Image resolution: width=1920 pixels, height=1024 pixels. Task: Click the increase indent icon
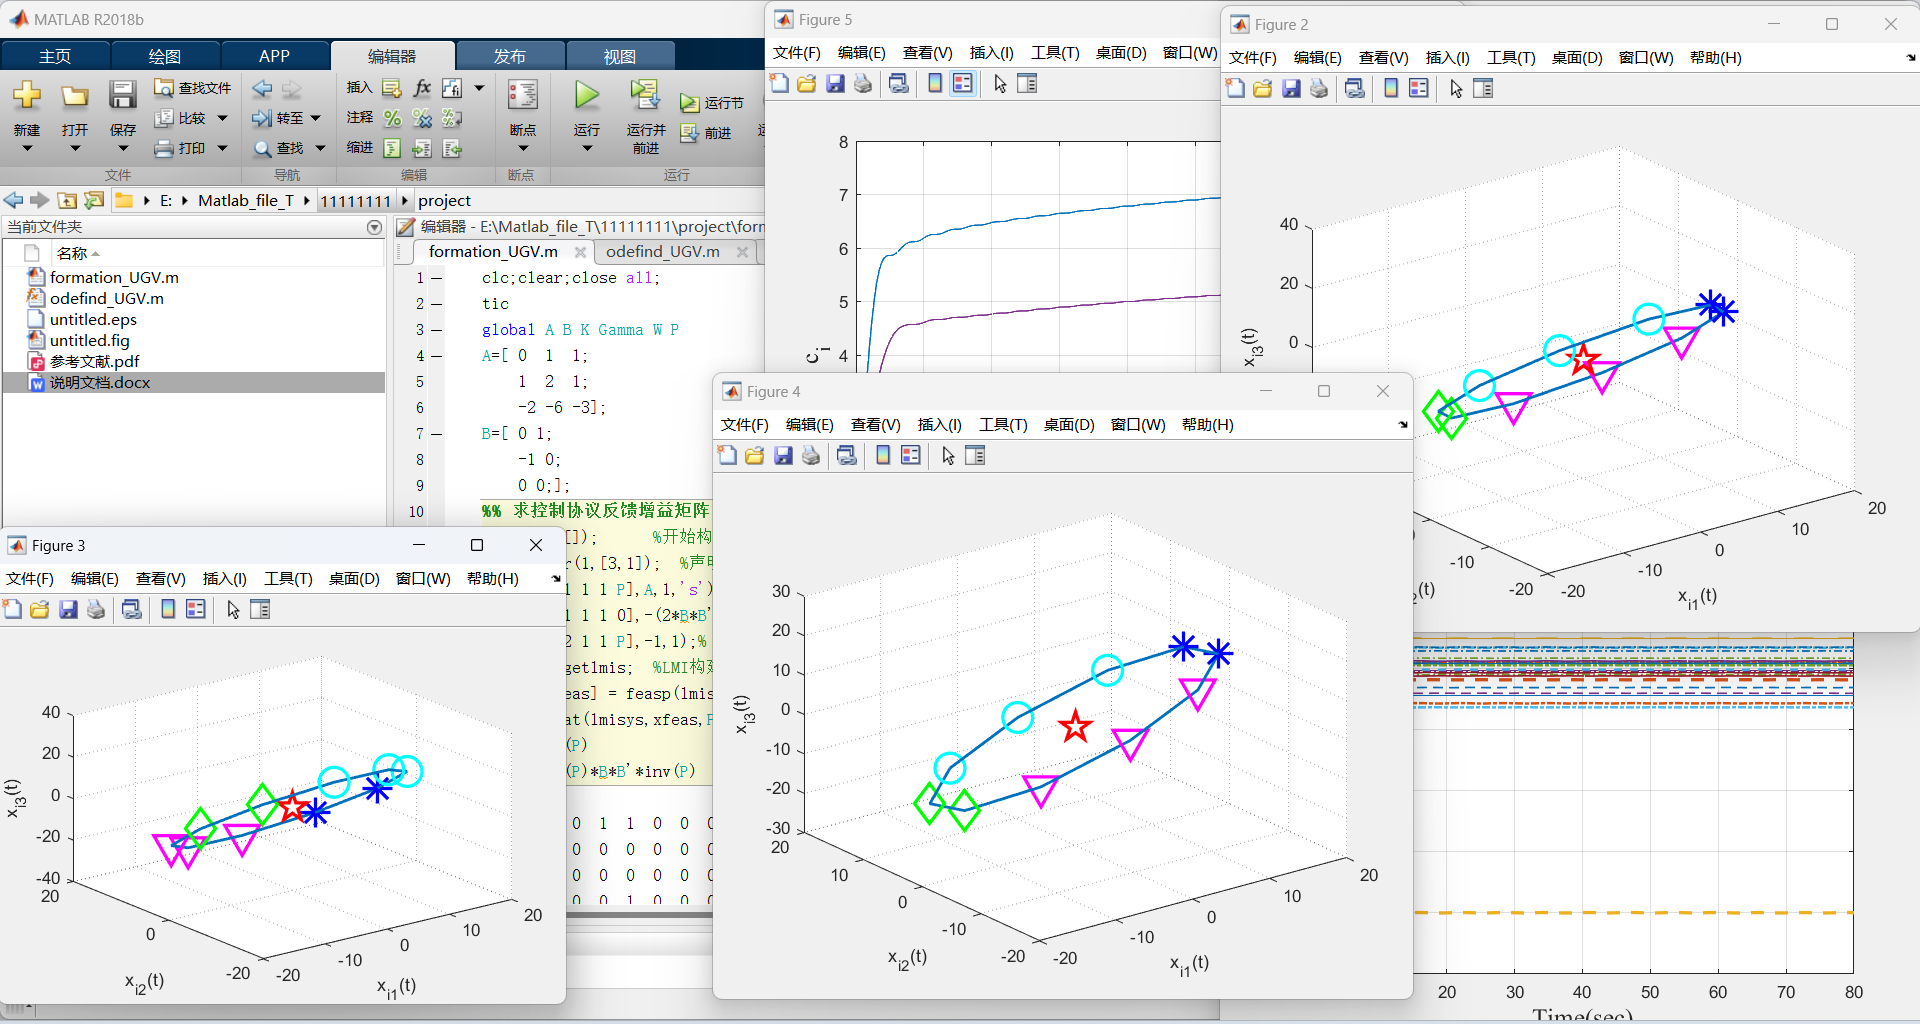coord(422,148)
